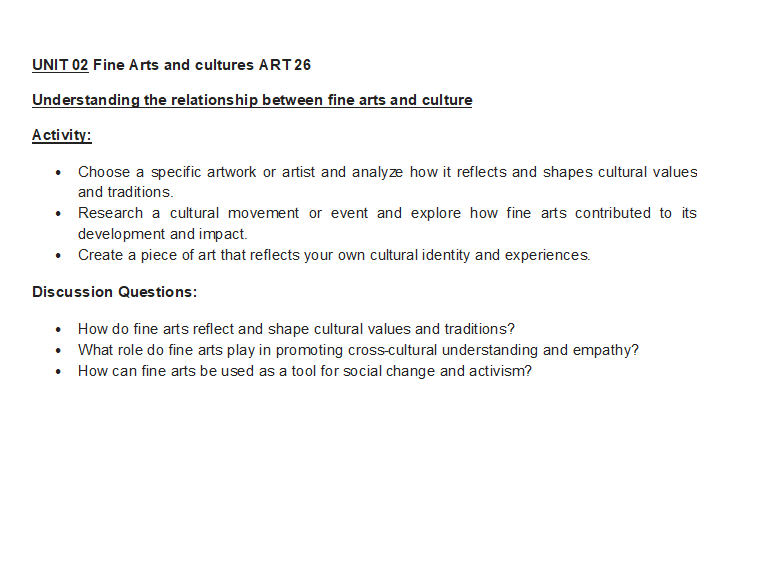
Task: Click the bullet before "How do fine arts reflect"
Action: pyautogui.click(x=59, y=329)
